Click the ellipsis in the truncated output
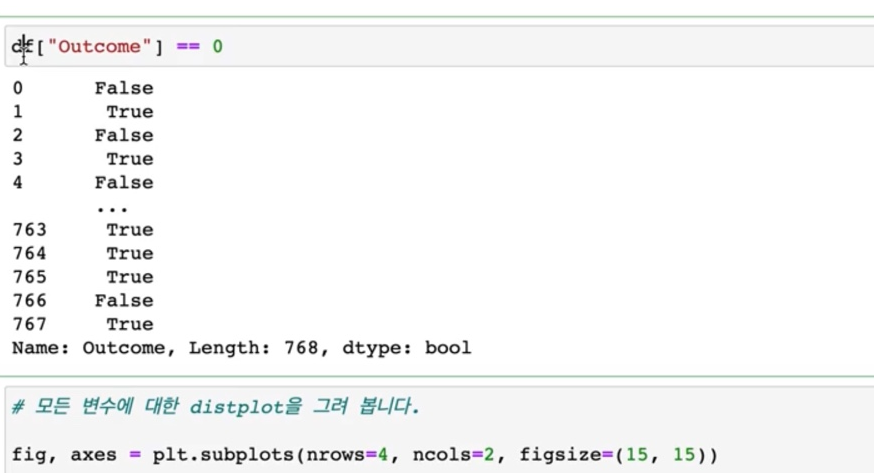874x473 pixels. pos(112,209)
